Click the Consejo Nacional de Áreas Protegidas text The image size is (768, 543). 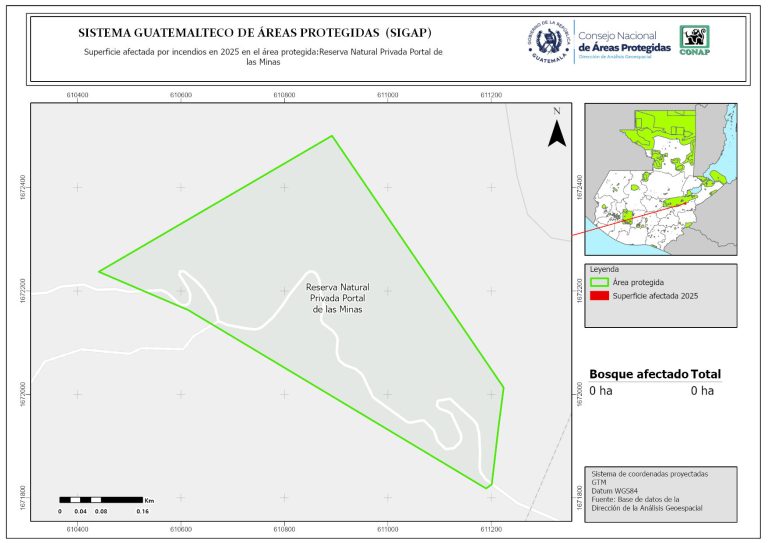tap(623, 42)
